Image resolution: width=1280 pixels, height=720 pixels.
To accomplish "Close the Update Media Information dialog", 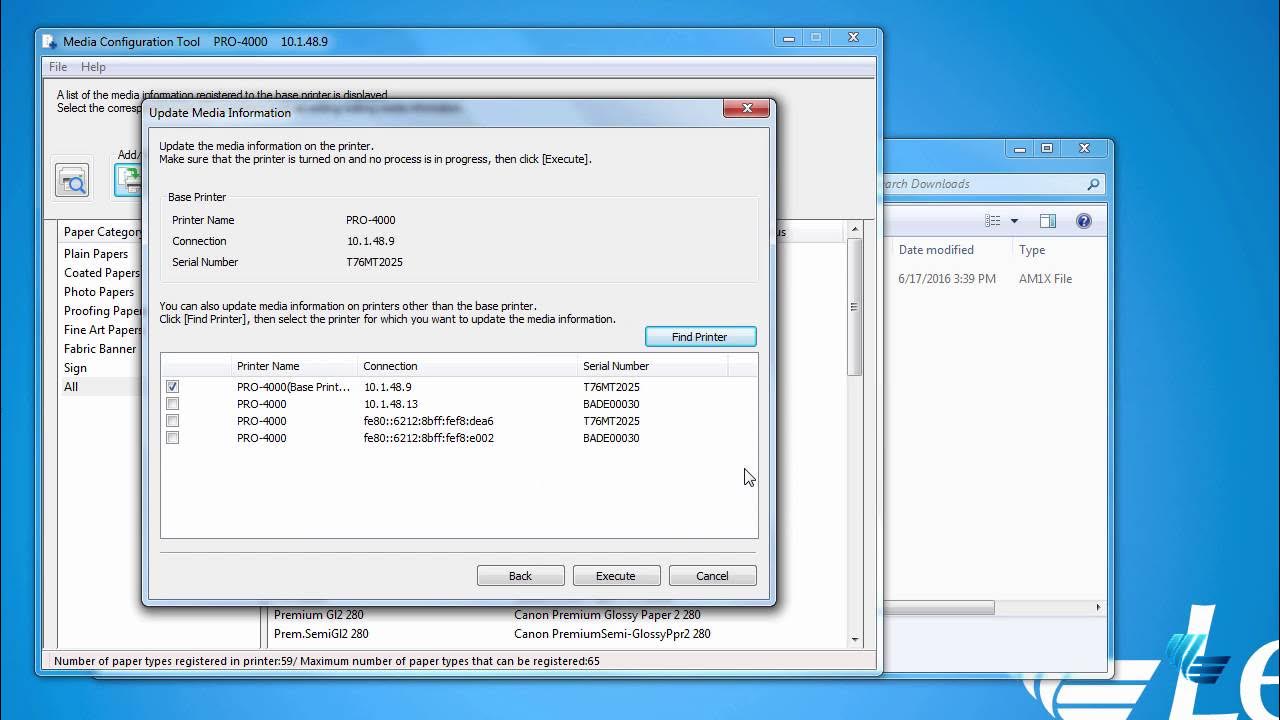I will (747, 108).
